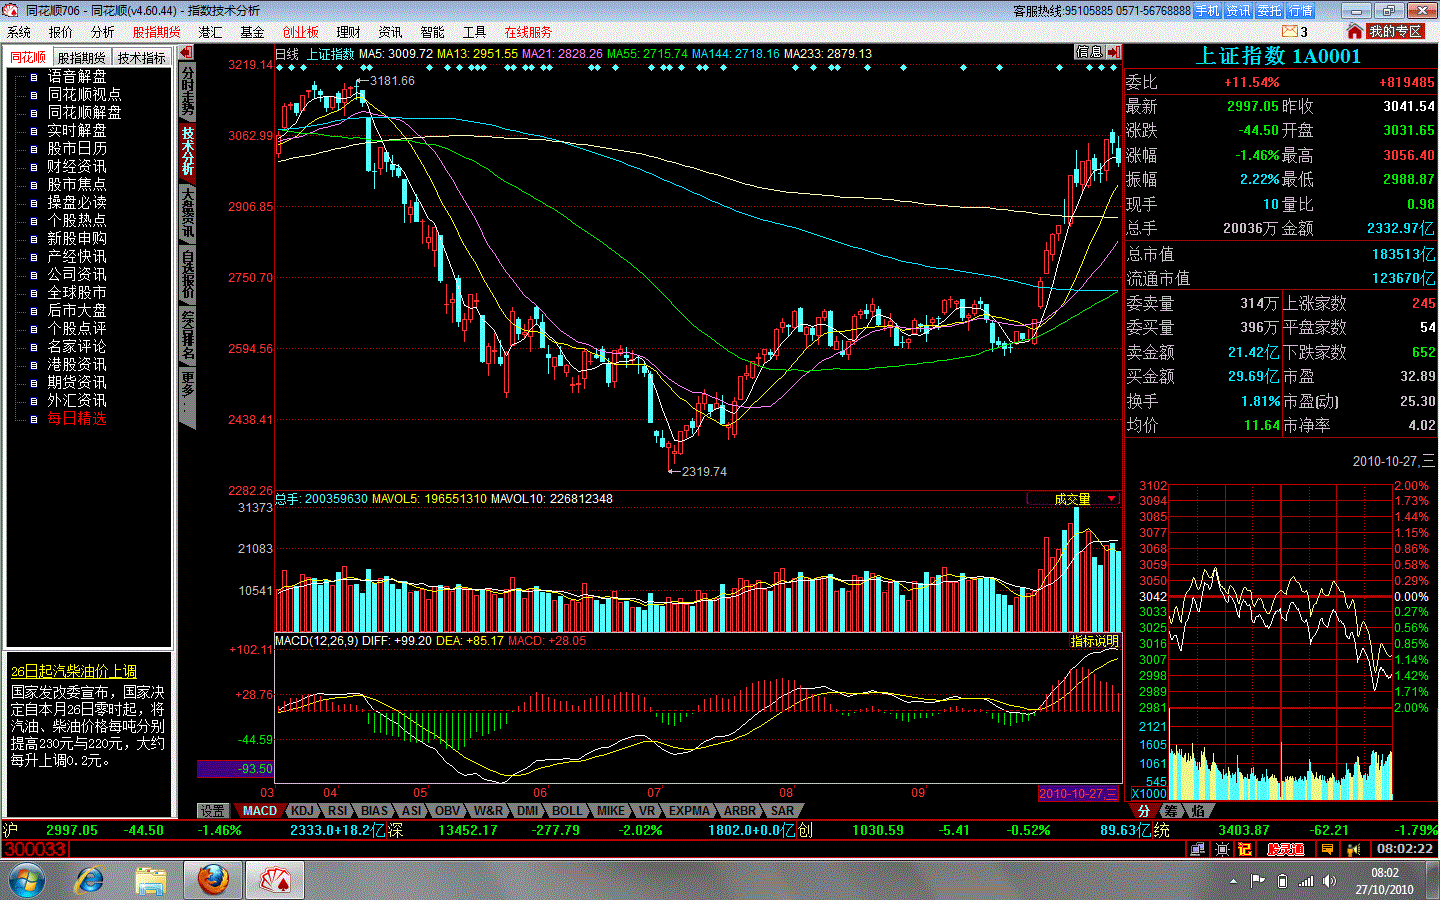Click the stock code input showing 300033
Screen dimensions: 1440x900
tap(35, 849)
